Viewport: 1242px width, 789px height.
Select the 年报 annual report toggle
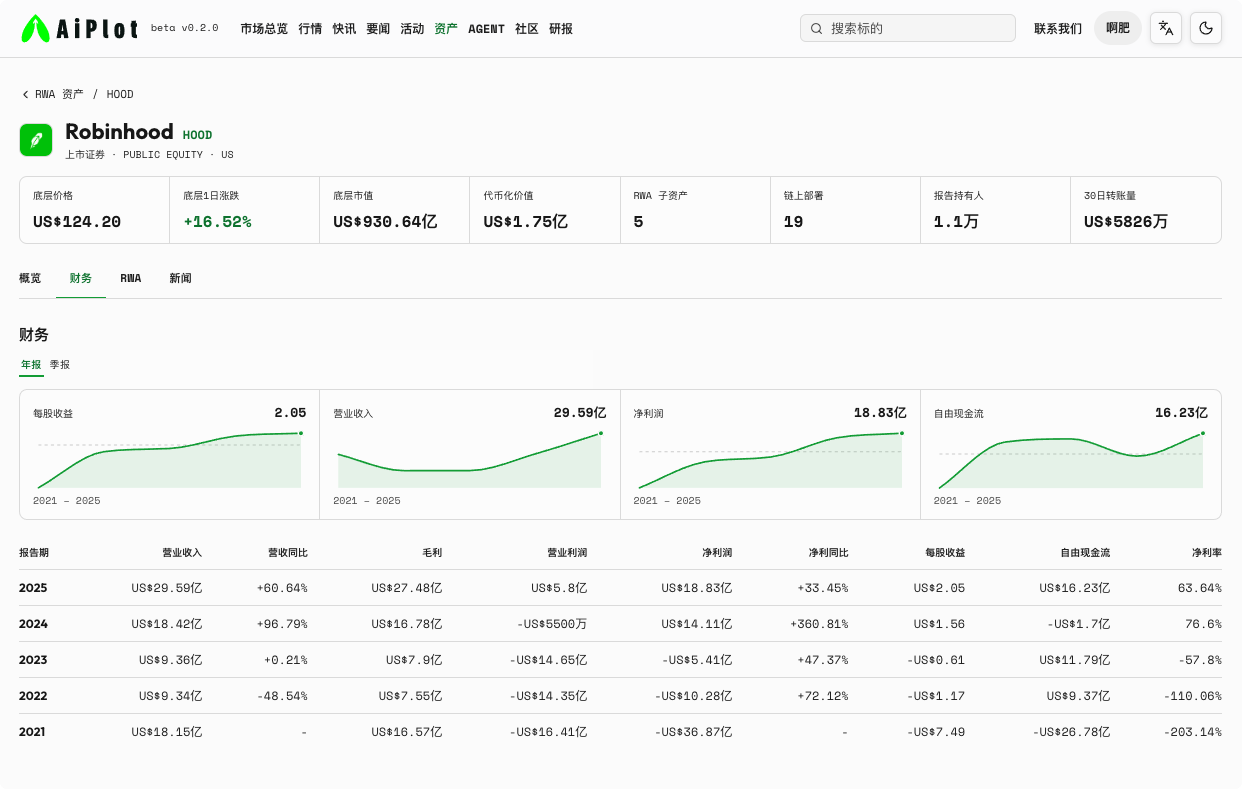pos(31,365)
